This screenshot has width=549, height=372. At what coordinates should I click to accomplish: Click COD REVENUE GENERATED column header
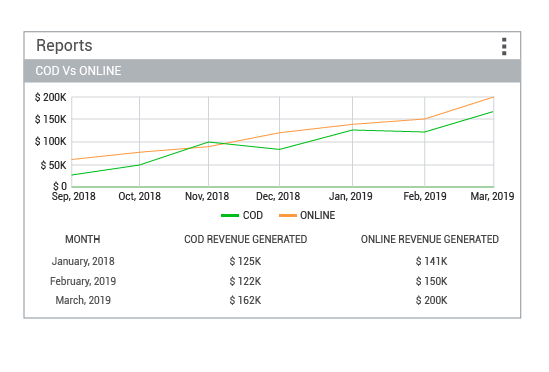pos(245,239)
